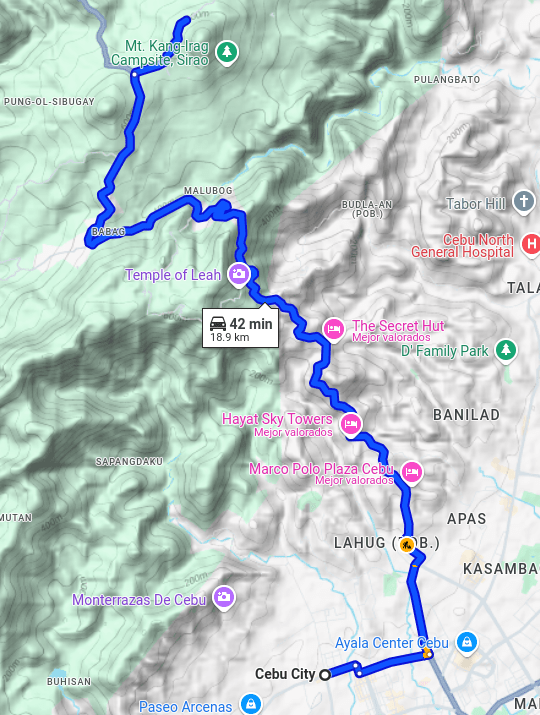
Task: Click the Monterrazas De Cebu camera pin
Action: [x=224, y=596]
